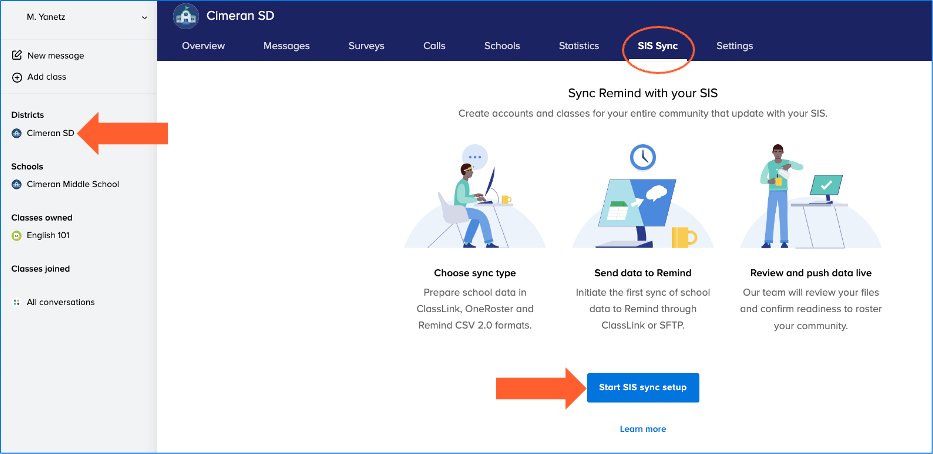This screenshot has height=454, width=933.
Task: Expand the M. Yonetz account dropdown
Action: (144, 17)
